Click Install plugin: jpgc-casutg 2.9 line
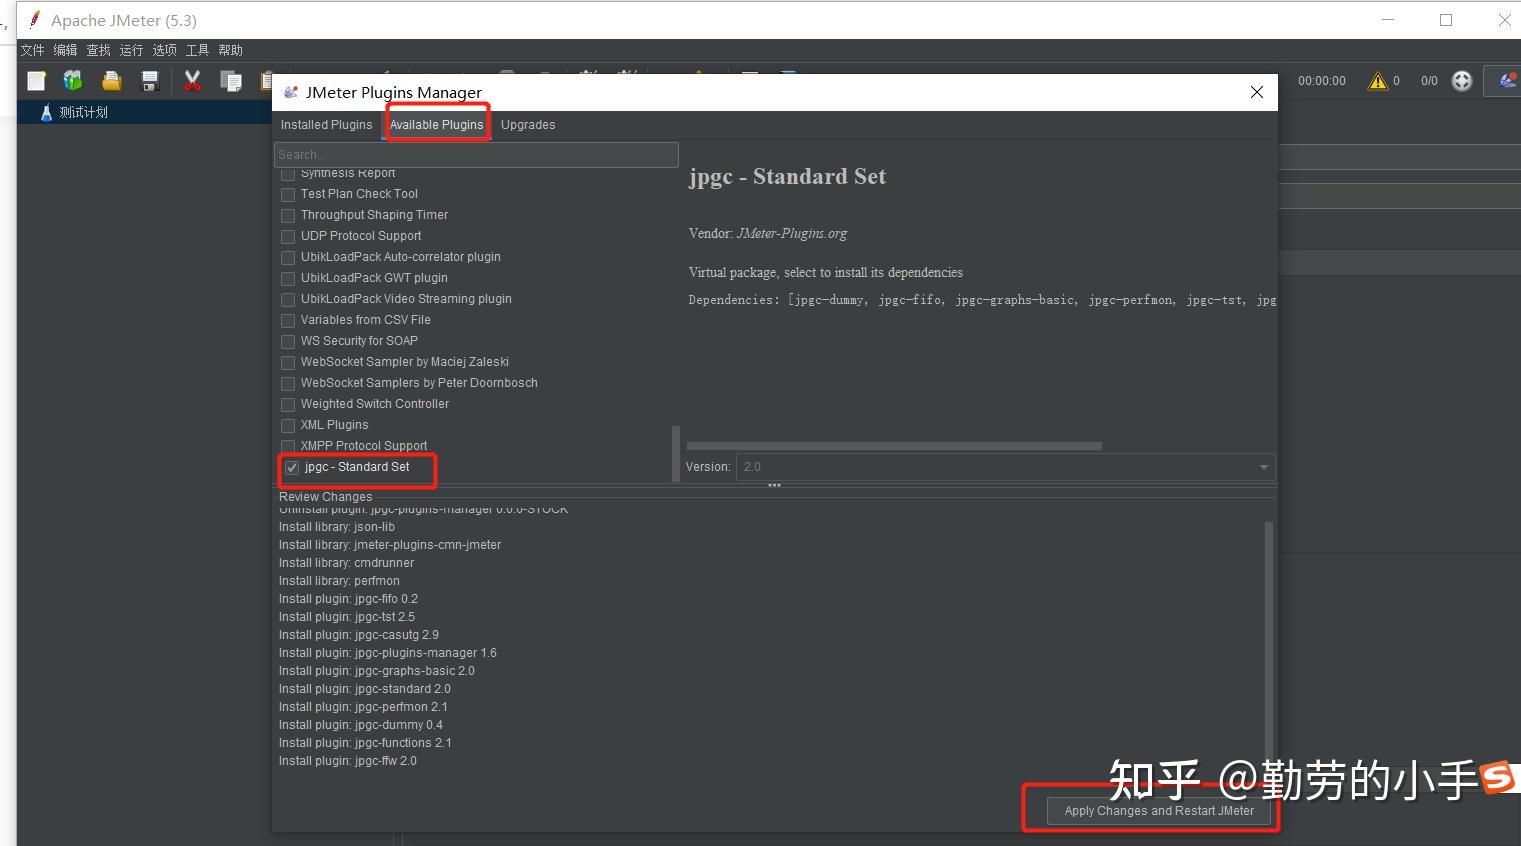1521x846 pixels. point(359,635)
